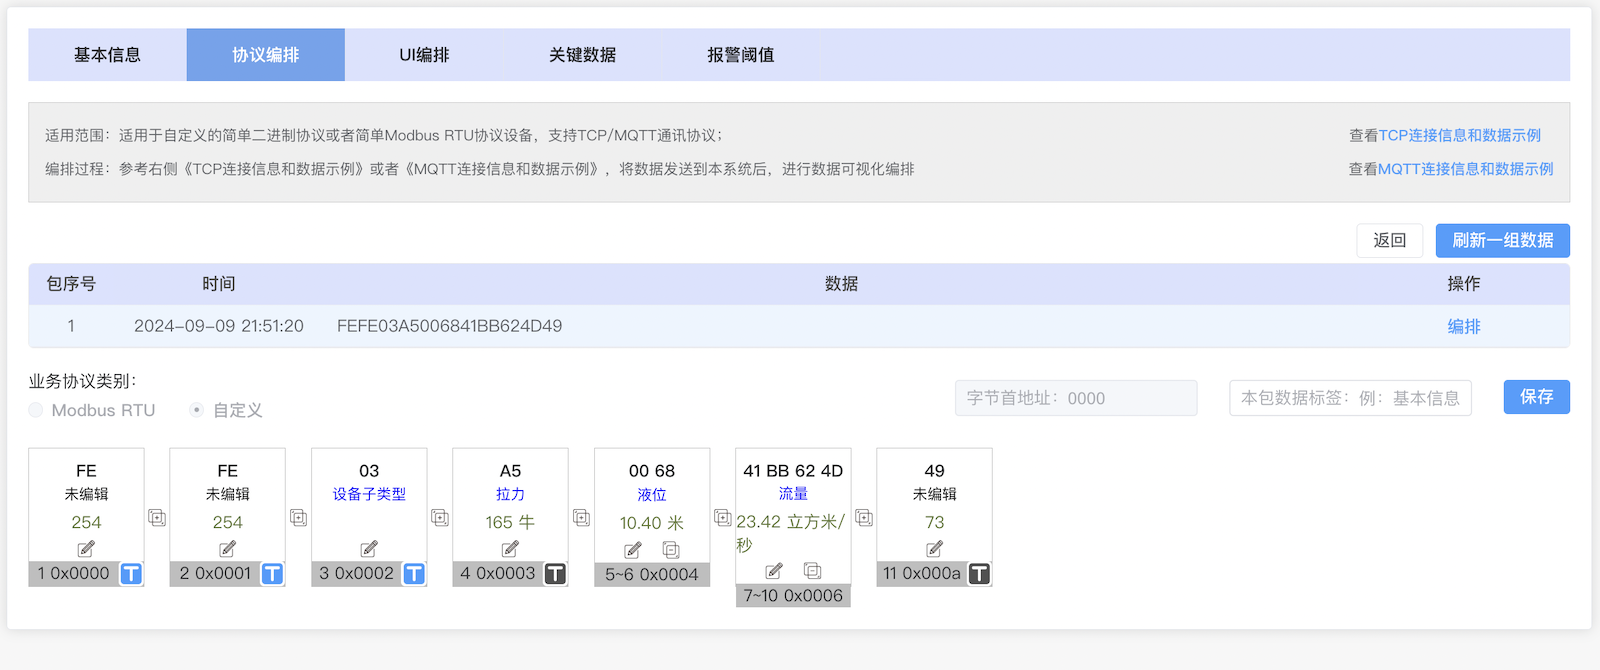The image size is (1600, 670).
Task: Click data string FEFE03A5006841BB624D49
Action: pyautogui.click(x=449, y=326)
